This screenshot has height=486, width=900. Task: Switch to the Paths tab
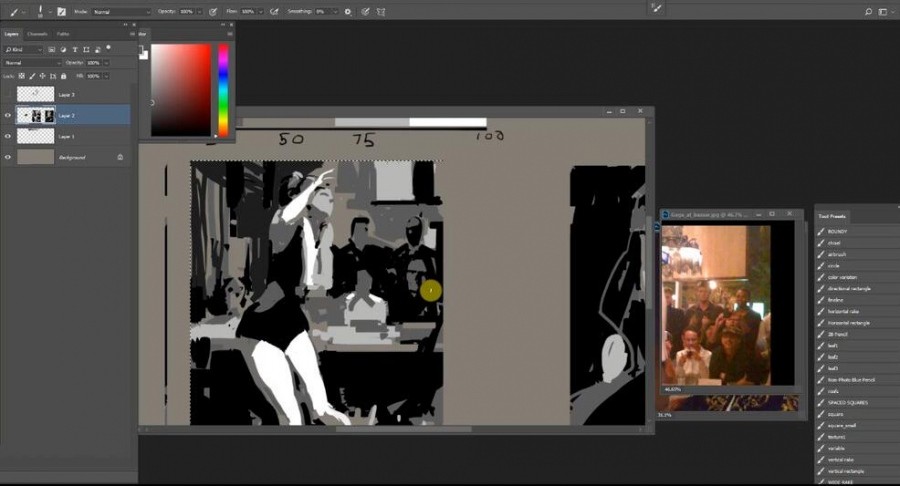63,34
